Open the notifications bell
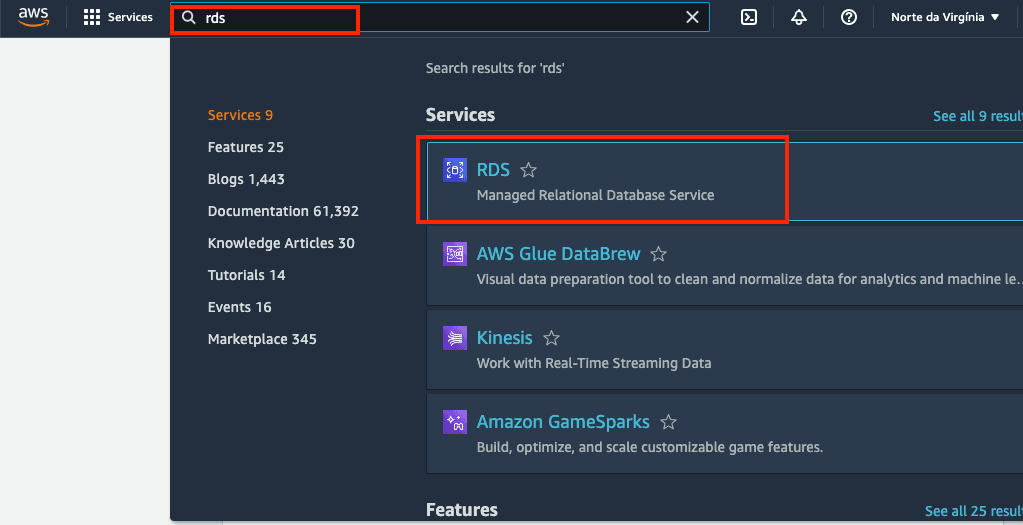Viewport: 1023px width, 525px height. [798, 17]
